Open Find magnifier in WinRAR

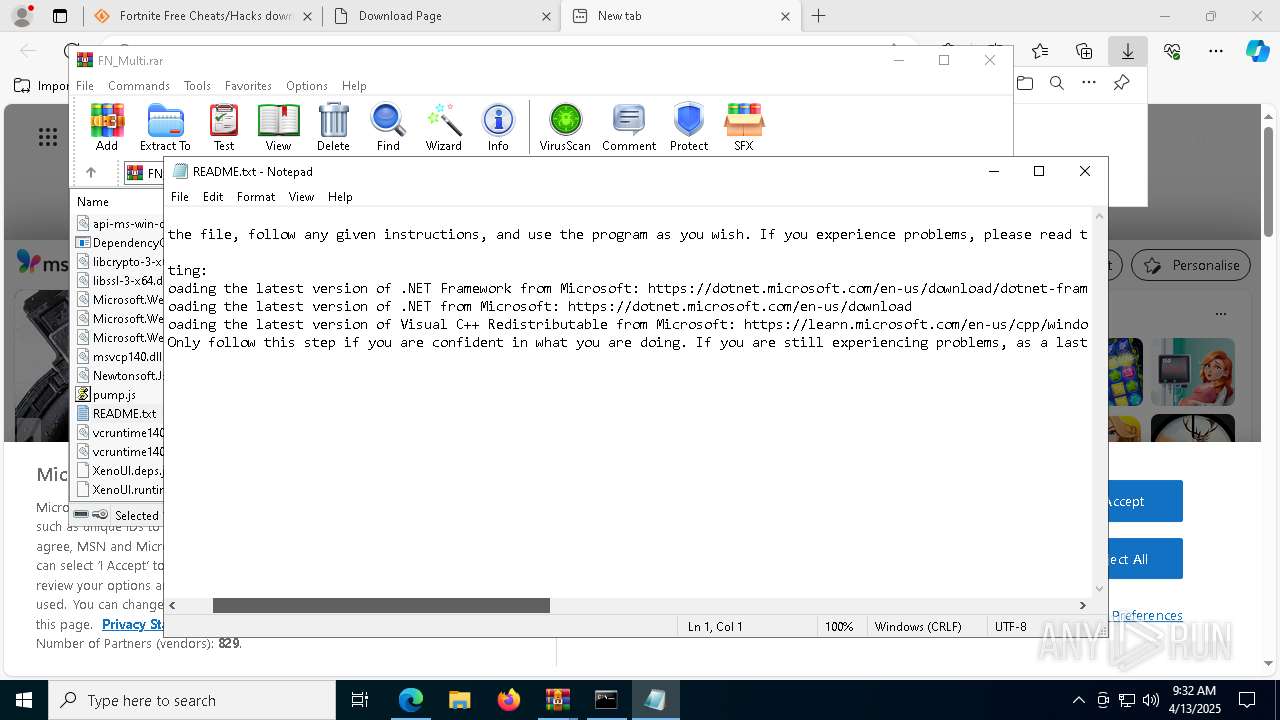388,127
